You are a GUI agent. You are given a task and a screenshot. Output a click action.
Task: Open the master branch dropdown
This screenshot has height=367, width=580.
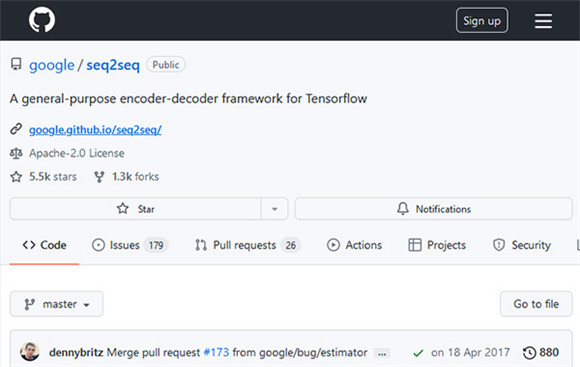click(57, 304)
